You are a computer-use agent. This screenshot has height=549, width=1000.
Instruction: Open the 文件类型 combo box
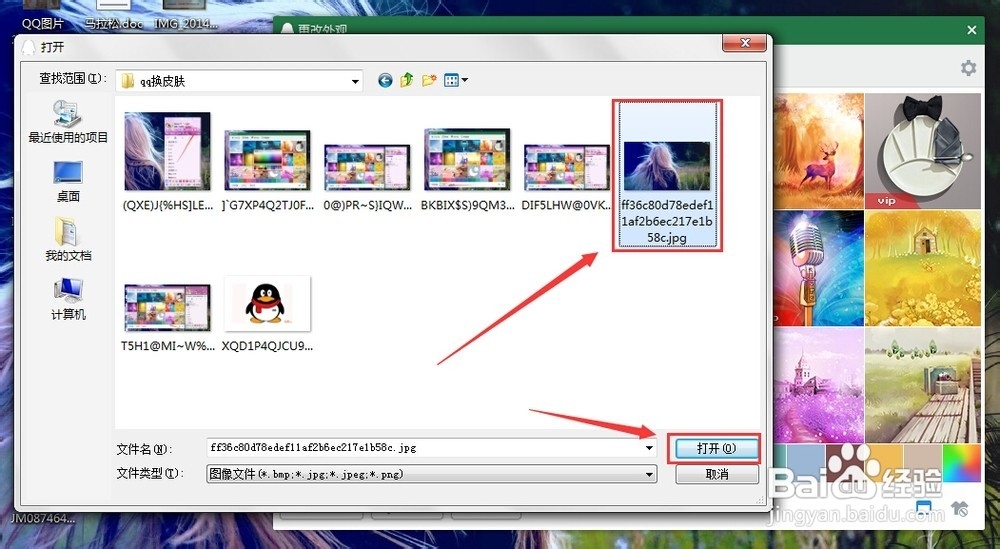(431, 474)
